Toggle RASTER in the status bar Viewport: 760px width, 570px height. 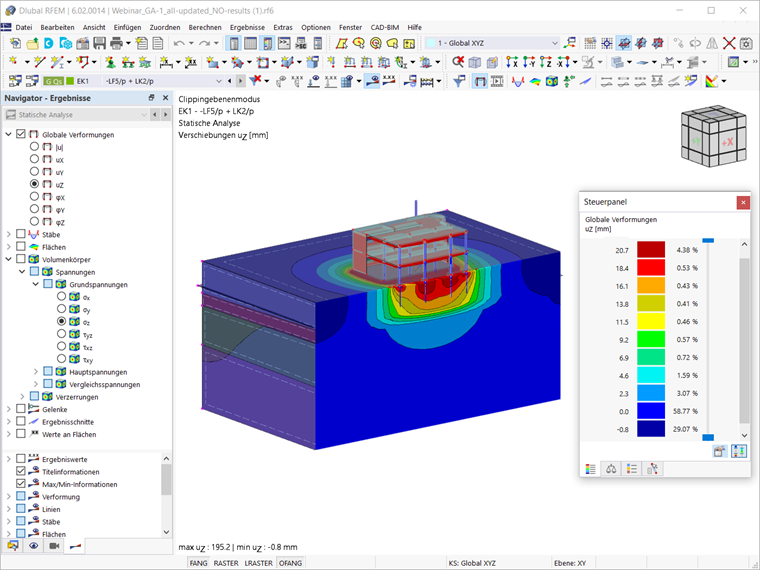[226, 563]
